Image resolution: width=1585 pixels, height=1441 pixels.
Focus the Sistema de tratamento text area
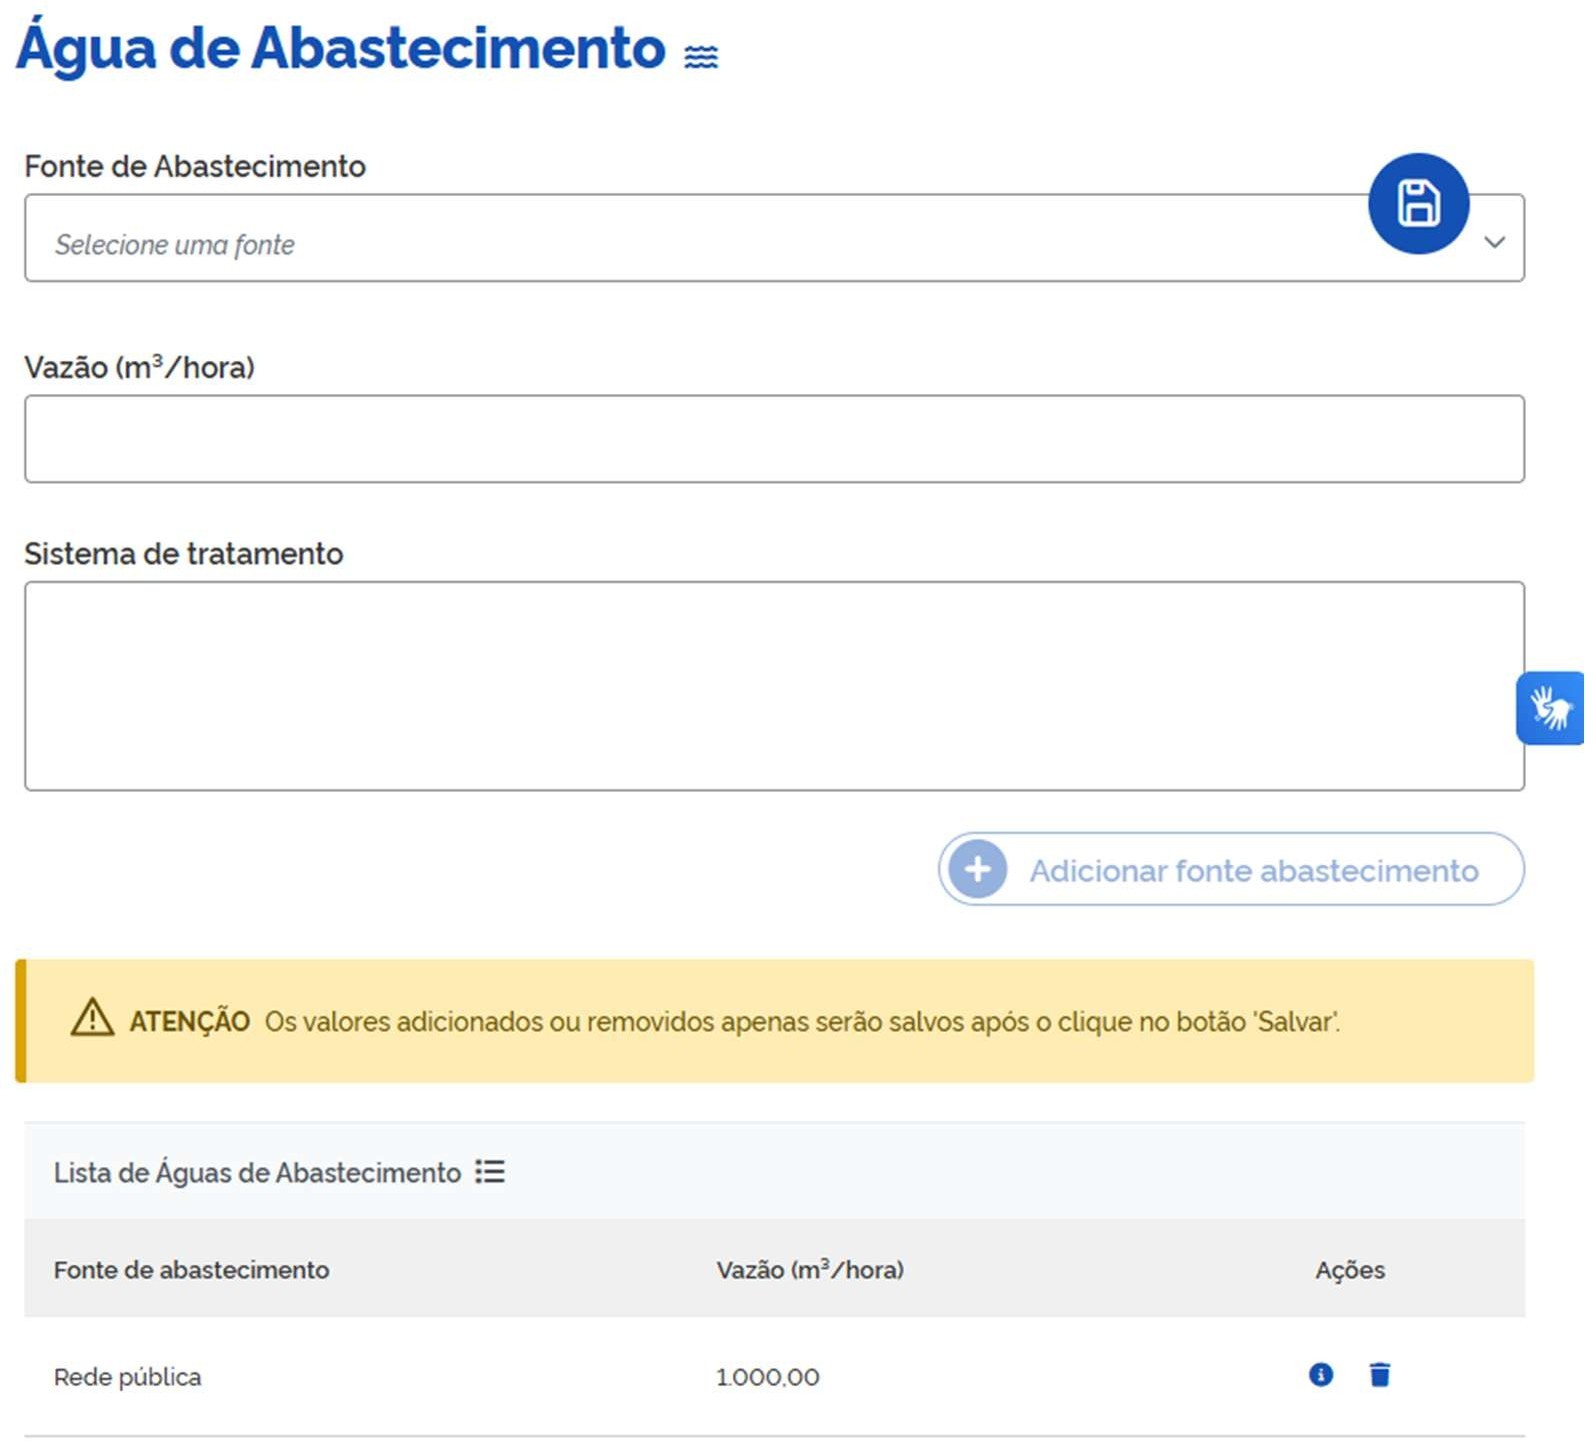click(x=774, y=686)
